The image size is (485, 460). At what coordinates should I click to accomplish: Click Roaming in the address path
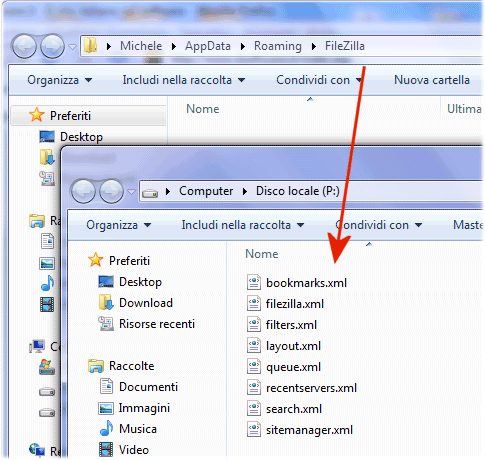[278, 46]
